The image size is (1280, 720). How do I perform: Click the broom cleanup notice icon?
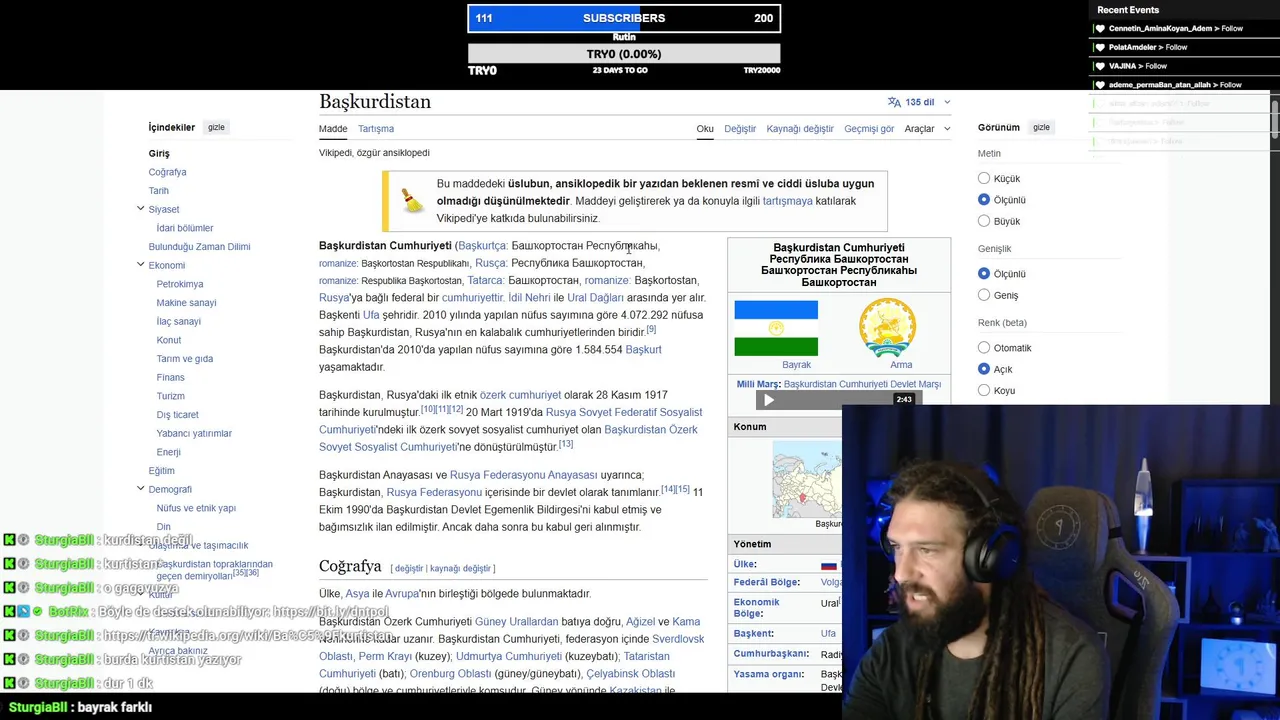click(x=412, y=200)
